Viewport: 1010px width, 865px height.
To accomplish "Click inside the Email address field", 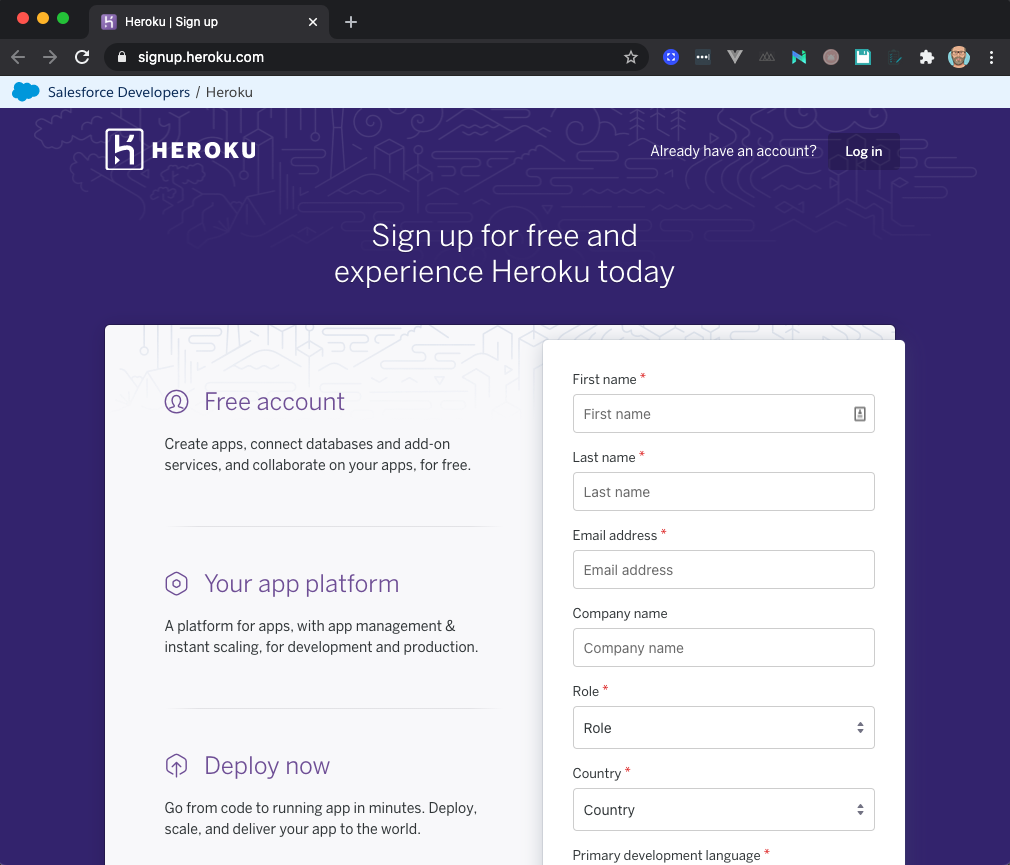I will point(723,569).
